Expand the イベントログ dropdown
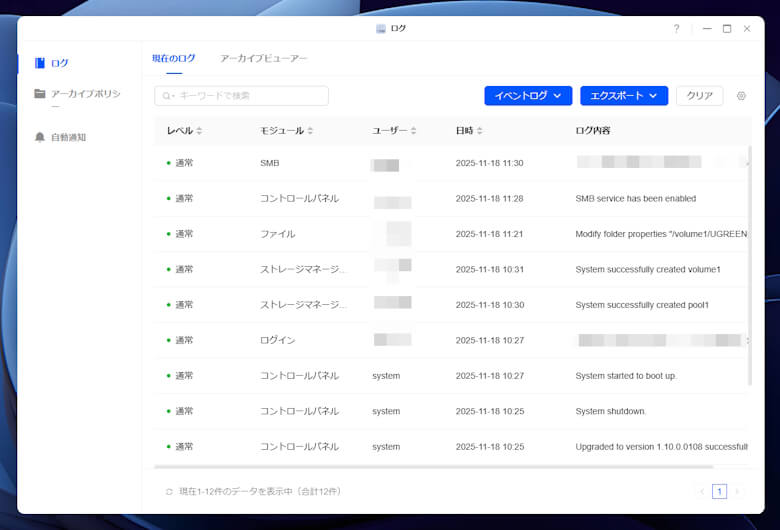The width and height of the screenshot is (780, 530). tap(528, 96)
